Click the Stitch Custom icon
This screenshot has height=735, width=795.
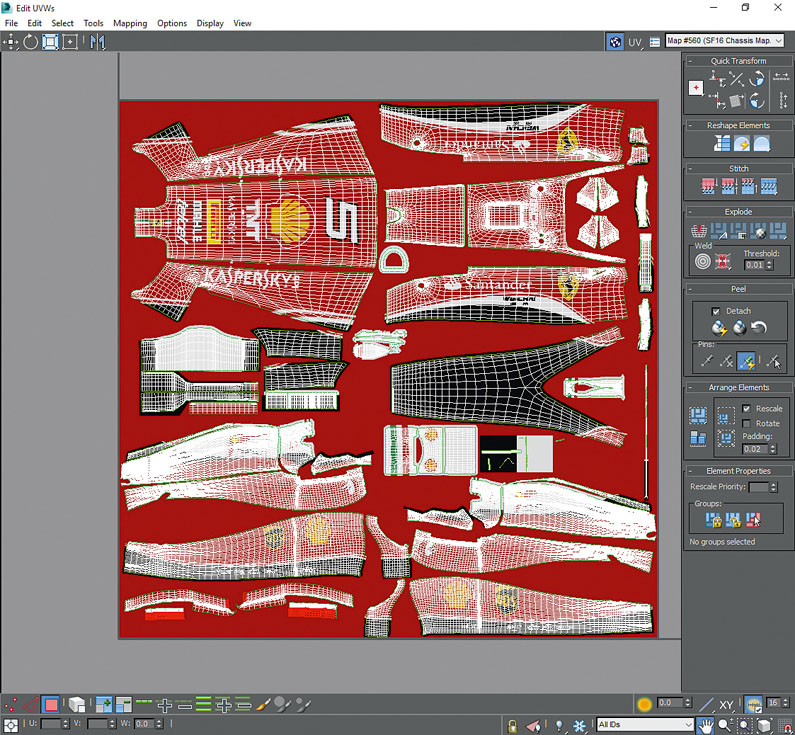tap(769, 187)
